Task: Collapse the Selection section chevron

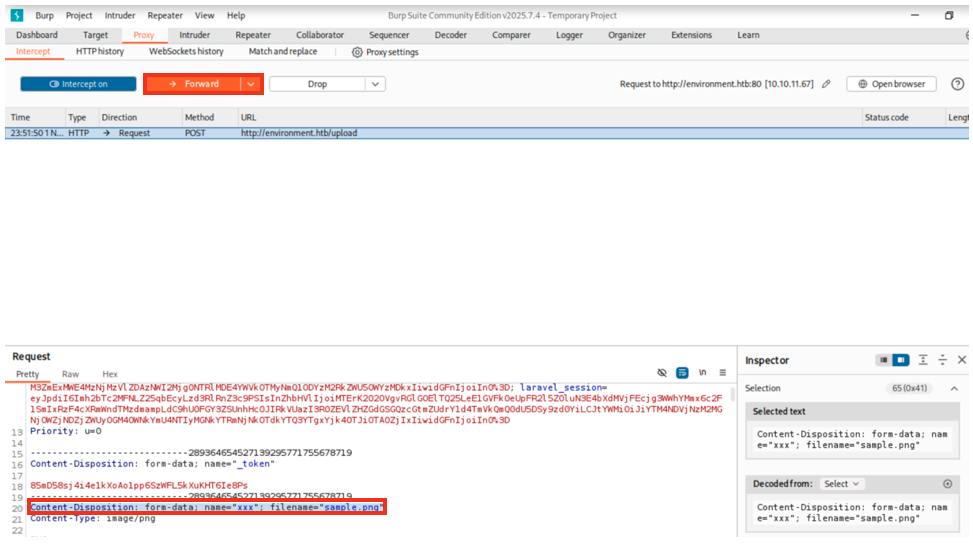Action: 954,388
